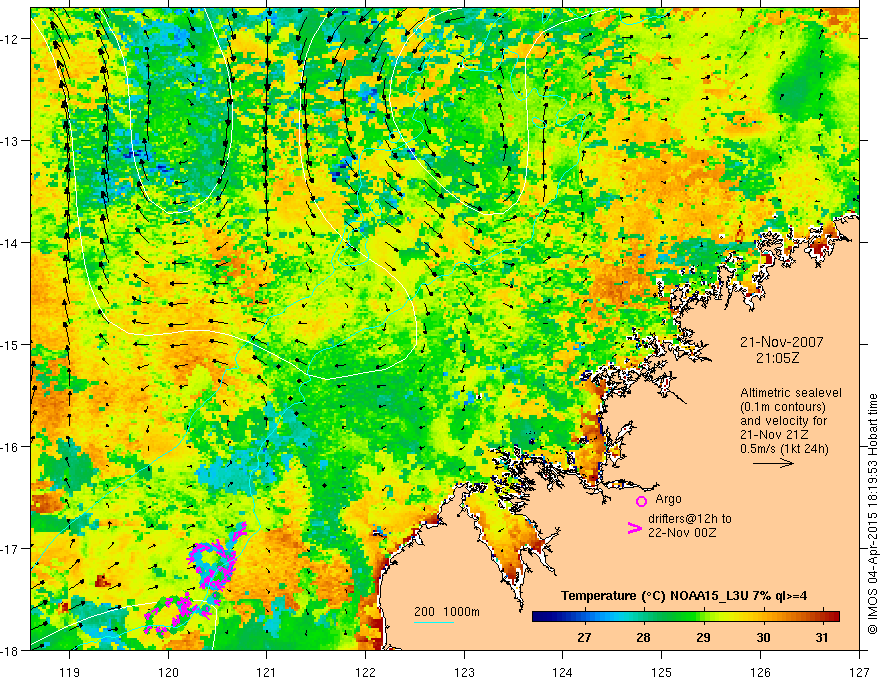Viewport: 880px width, 680px height.
Task: Click colorbar tick label 31
Action: pyautogui.click(x=822, y=637)
